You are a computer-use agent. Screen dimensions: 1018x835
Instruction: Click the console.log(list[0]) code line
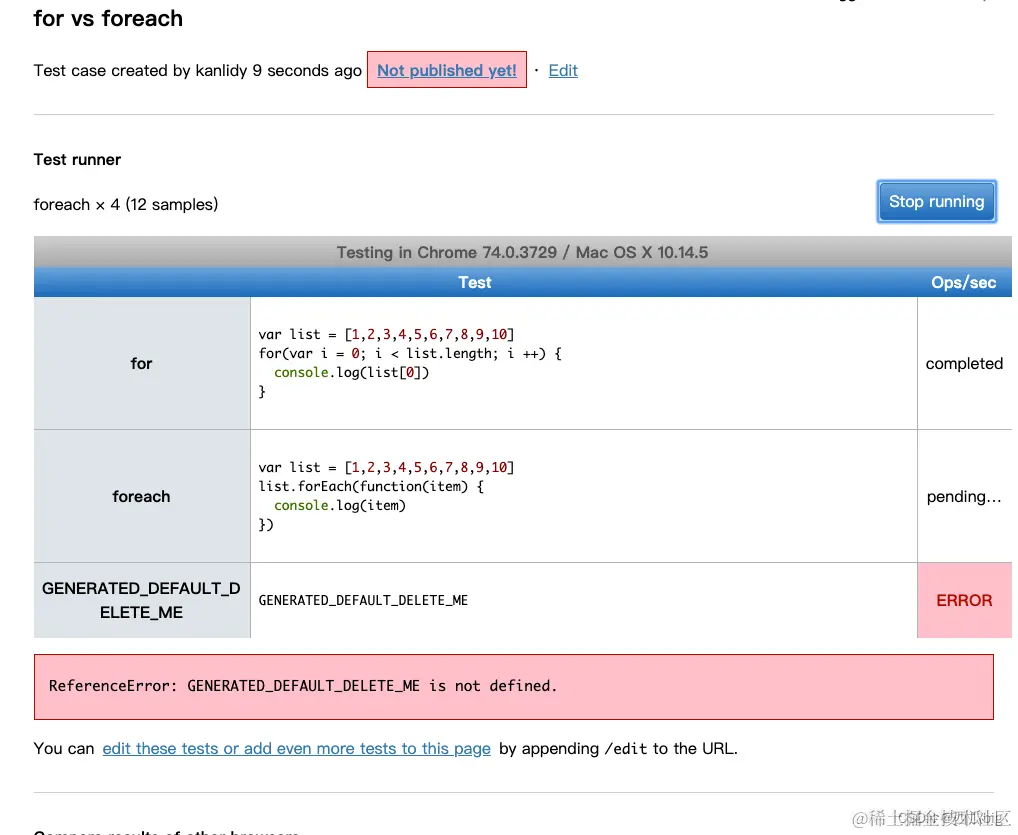pyautogui.click(x=351, y=373)
